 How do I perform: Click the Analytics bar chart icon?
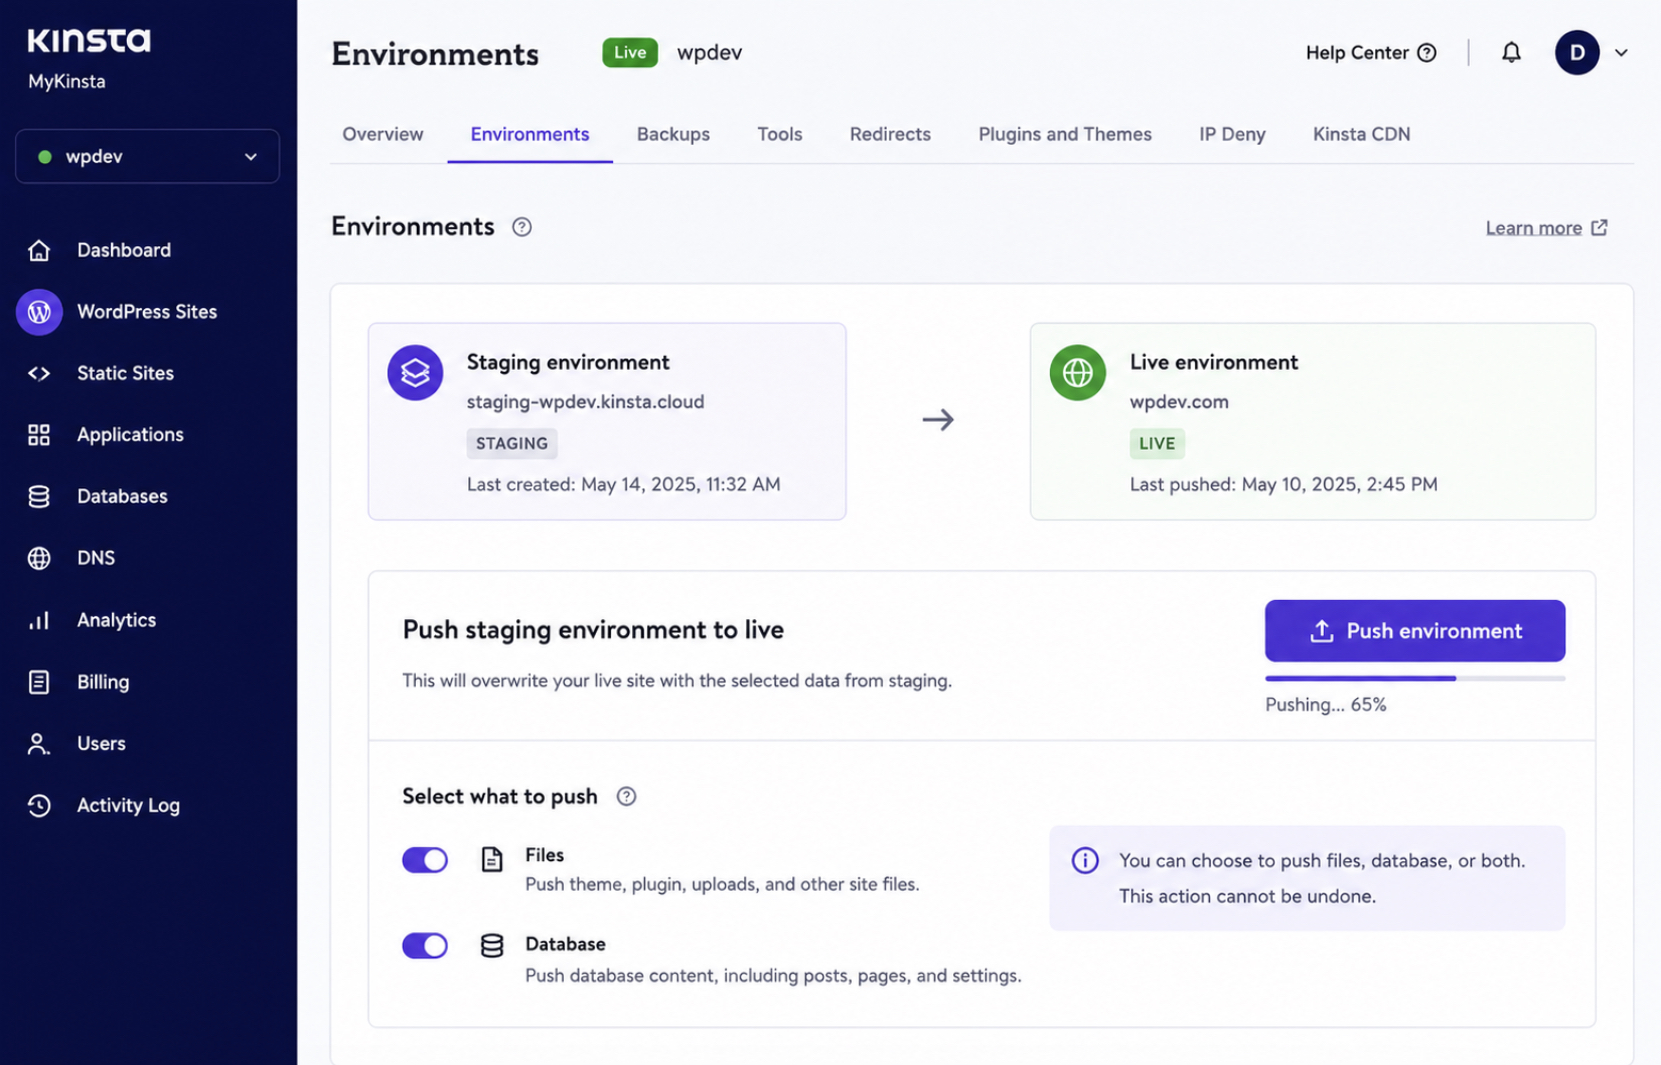(39, 620)
